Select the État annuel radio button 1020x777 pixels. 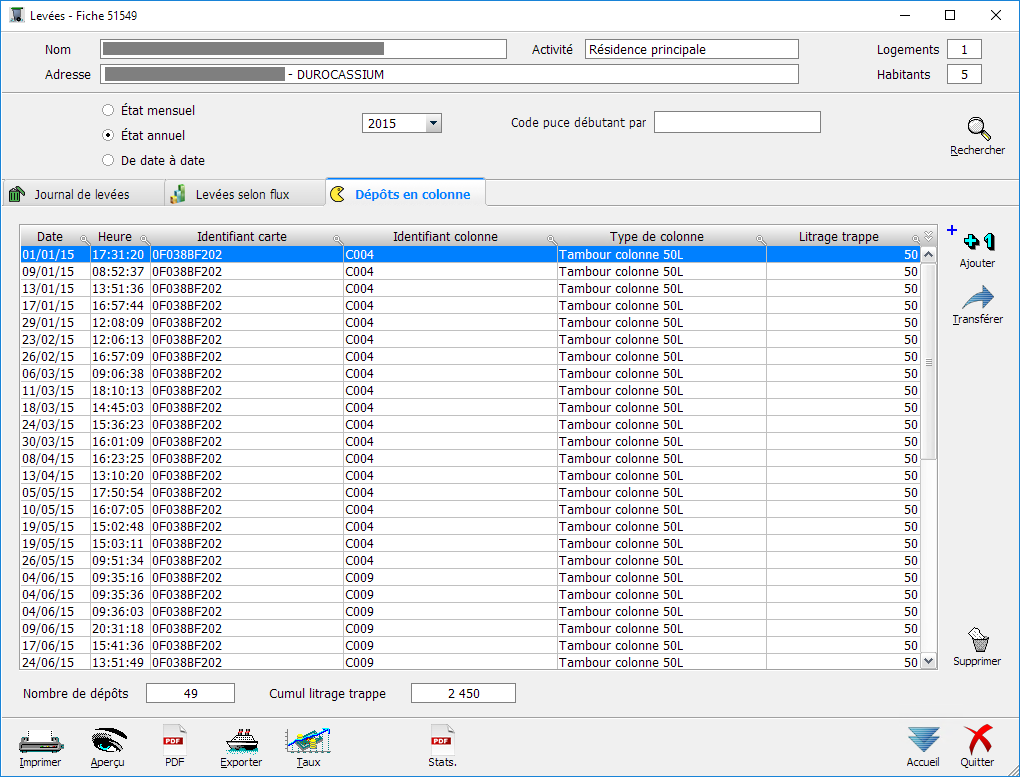[109, 135]
